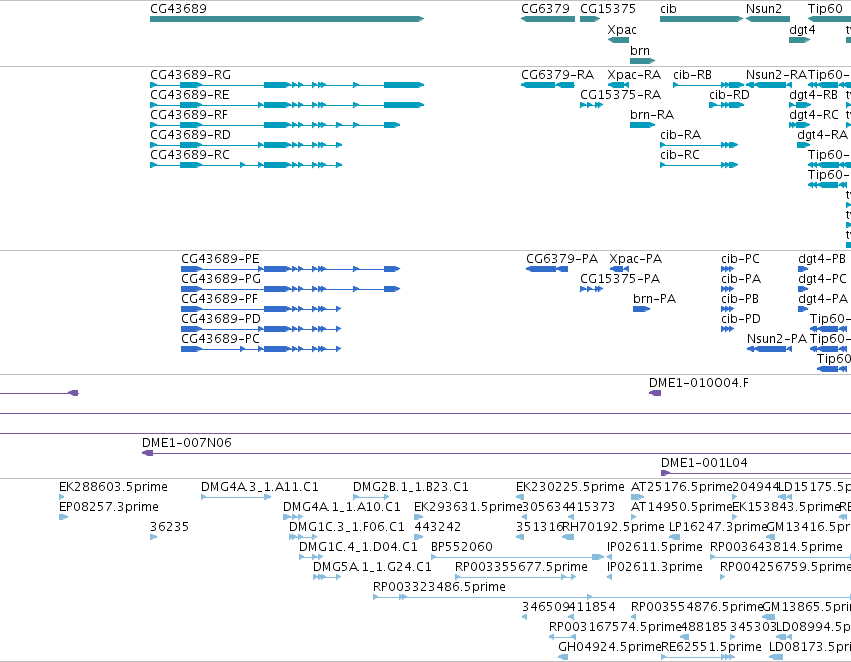Click cDNA DMG5A.1_1.G24.C1

(327, 577)
